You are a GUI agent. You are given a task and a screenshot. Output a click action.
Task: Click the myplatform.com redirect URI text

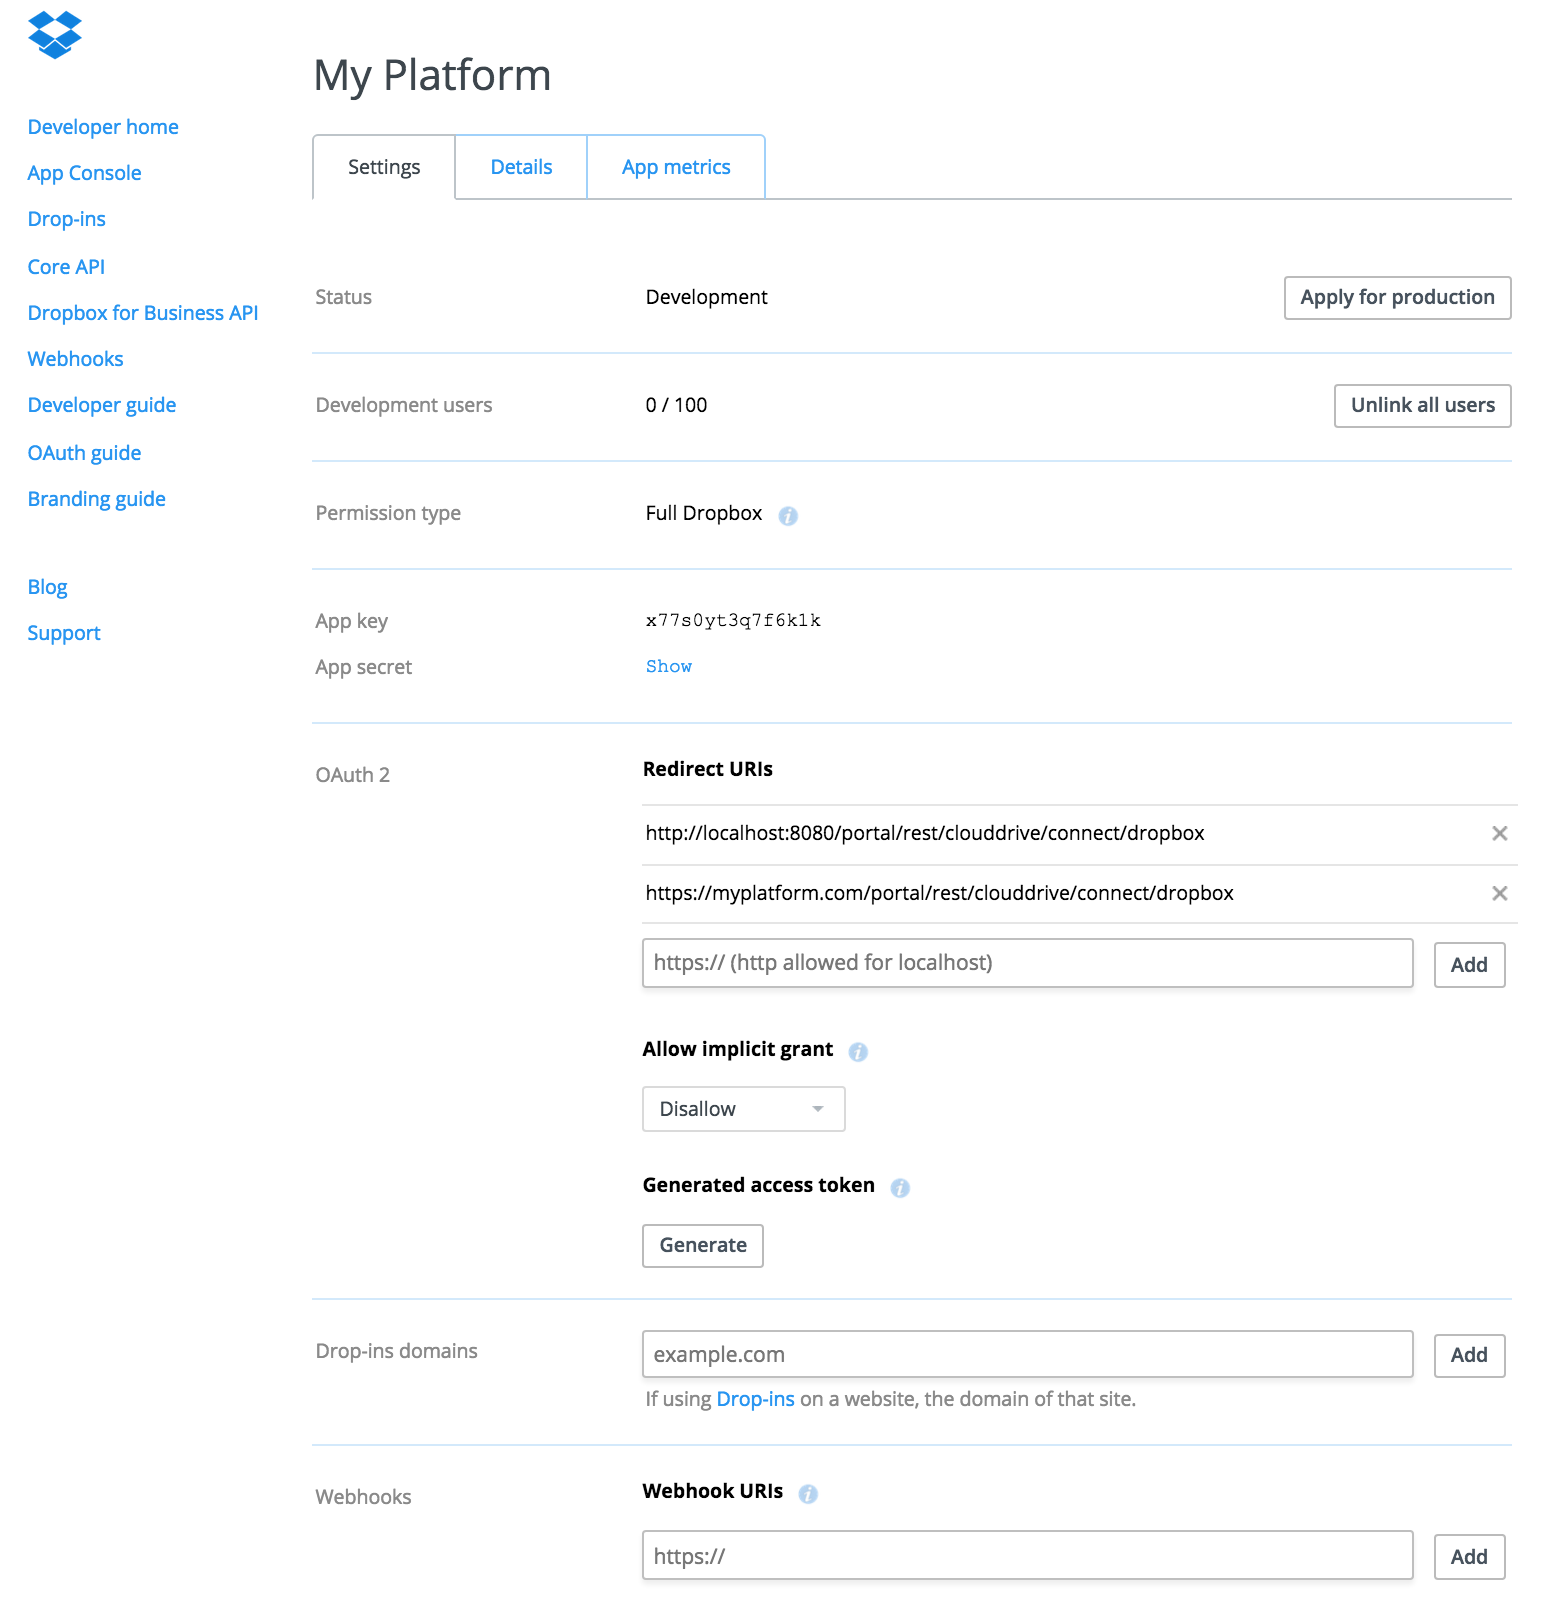pos(939,893)
